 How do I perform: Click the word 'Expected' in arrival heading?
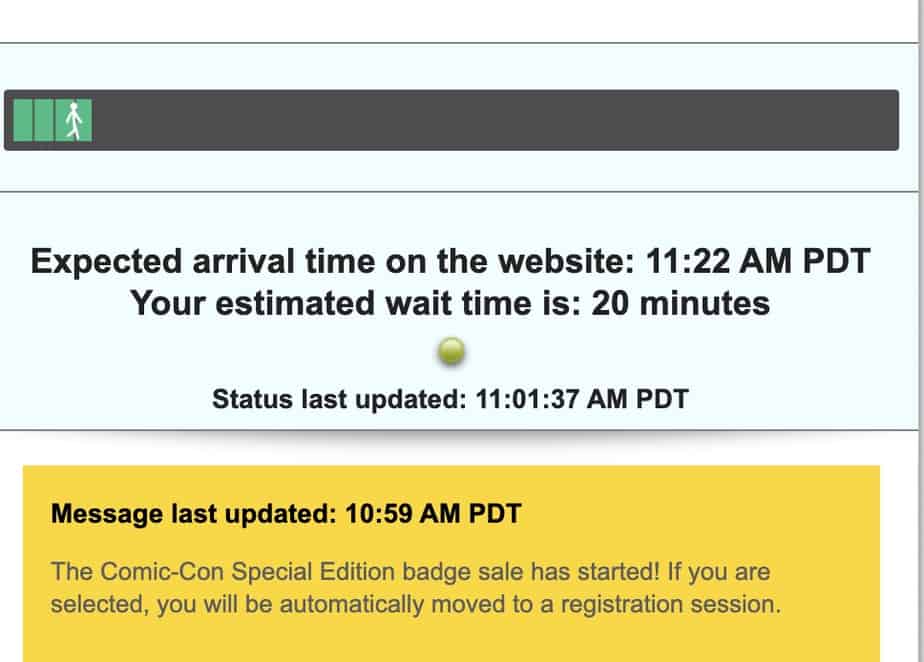click(106, 262)
